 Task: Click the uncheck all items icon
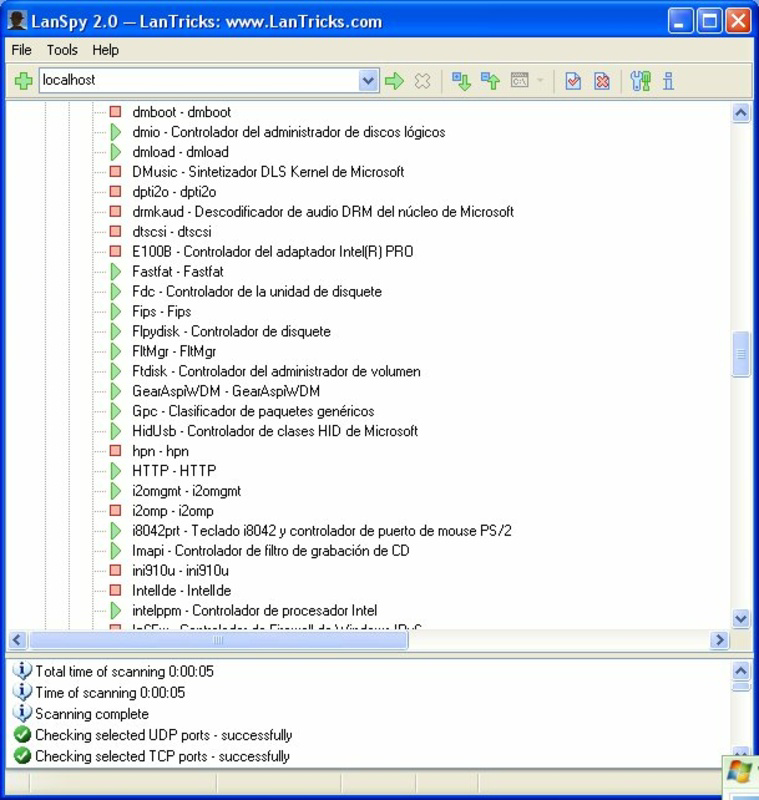click(x=602, y=81)
